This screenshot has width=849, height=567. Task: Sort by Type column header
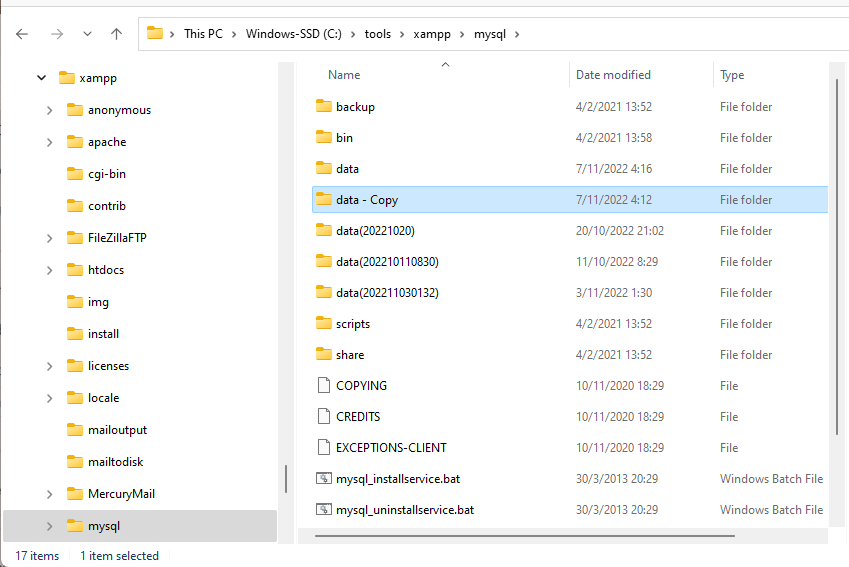[x=732, y=75]
